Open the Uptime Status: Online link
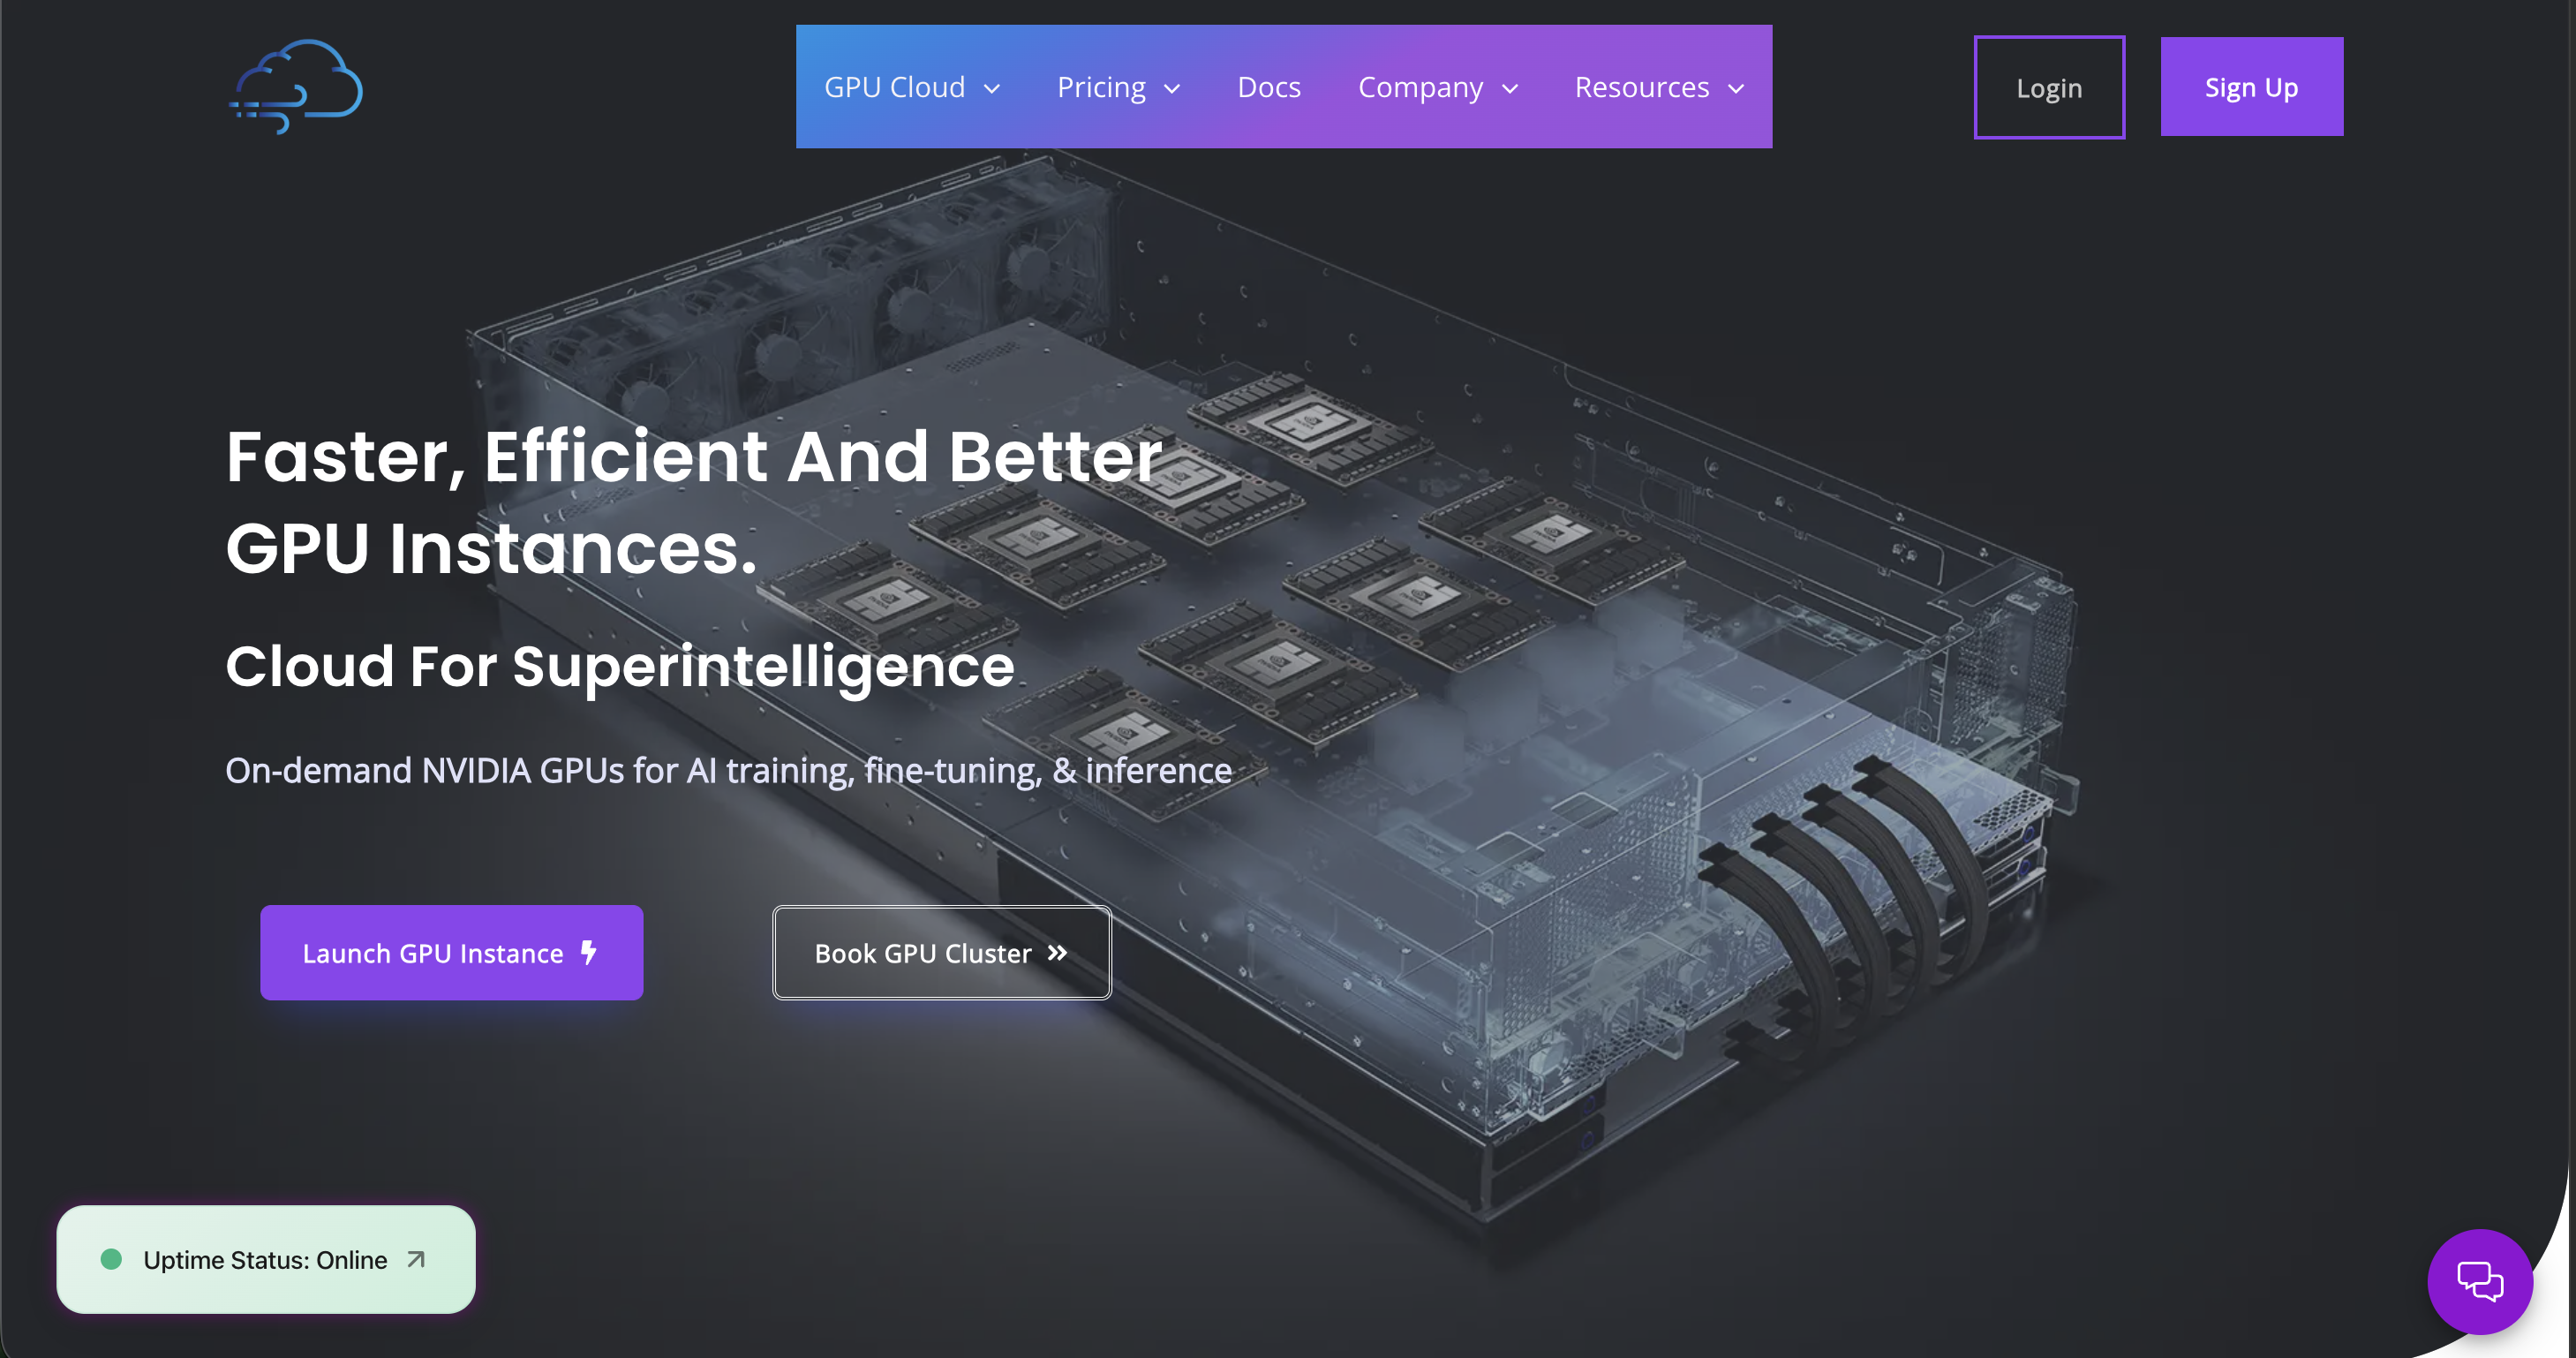The height and width of the screenshot is (1358, 2576). (265, 1260)
